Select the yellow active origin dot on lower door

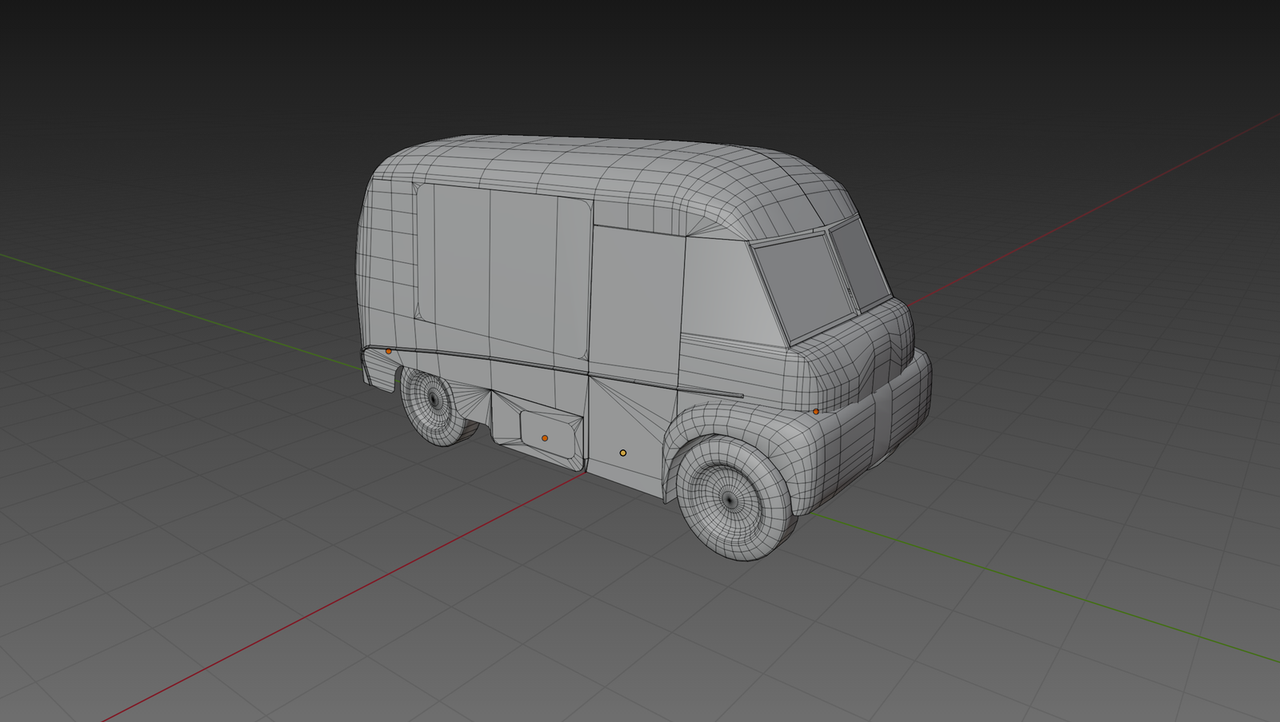pyautogui.click(x=623, y=453)
